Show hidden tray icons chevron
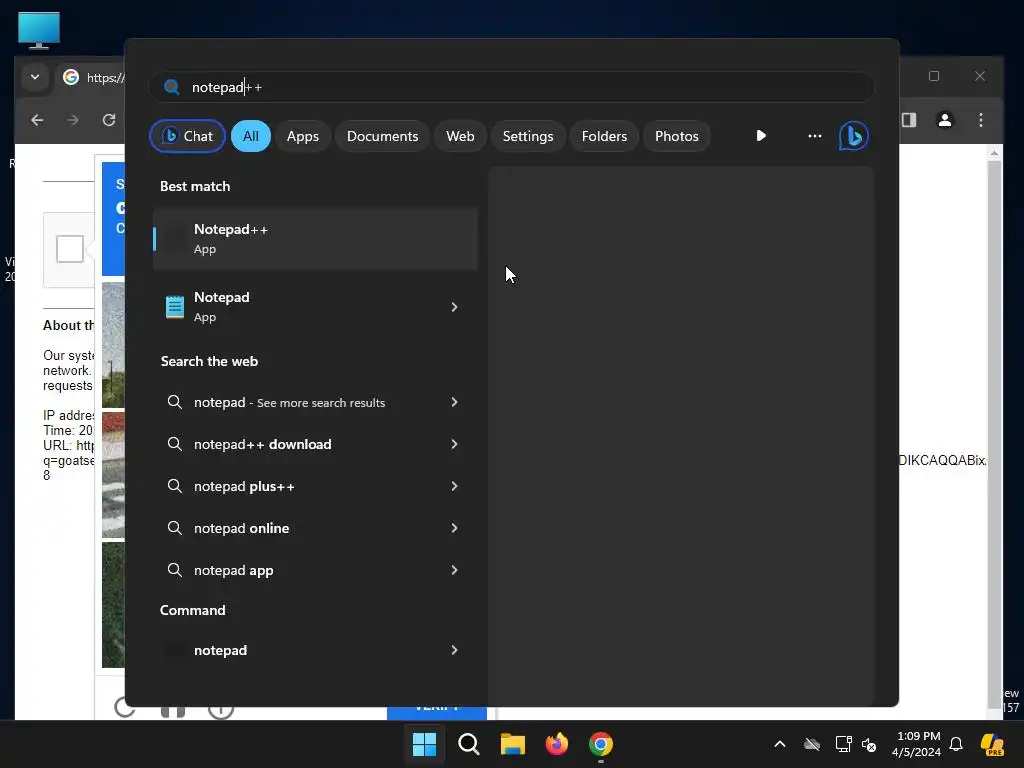The width and height of the screenshot is (1024, 768). tap(780, 744)
